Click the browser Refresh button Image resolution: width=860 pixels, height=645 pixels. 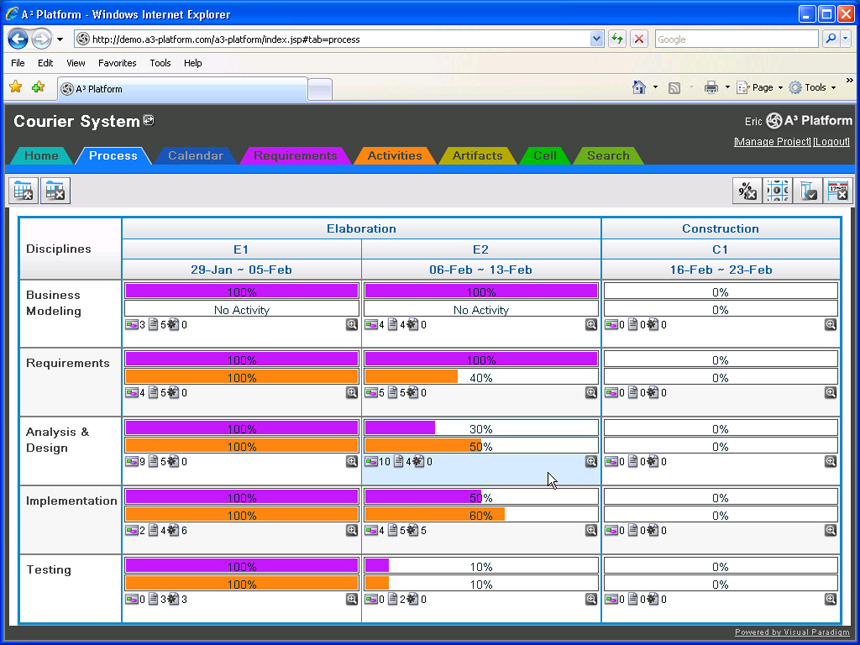pyautogui.click(x=617, y=39)
